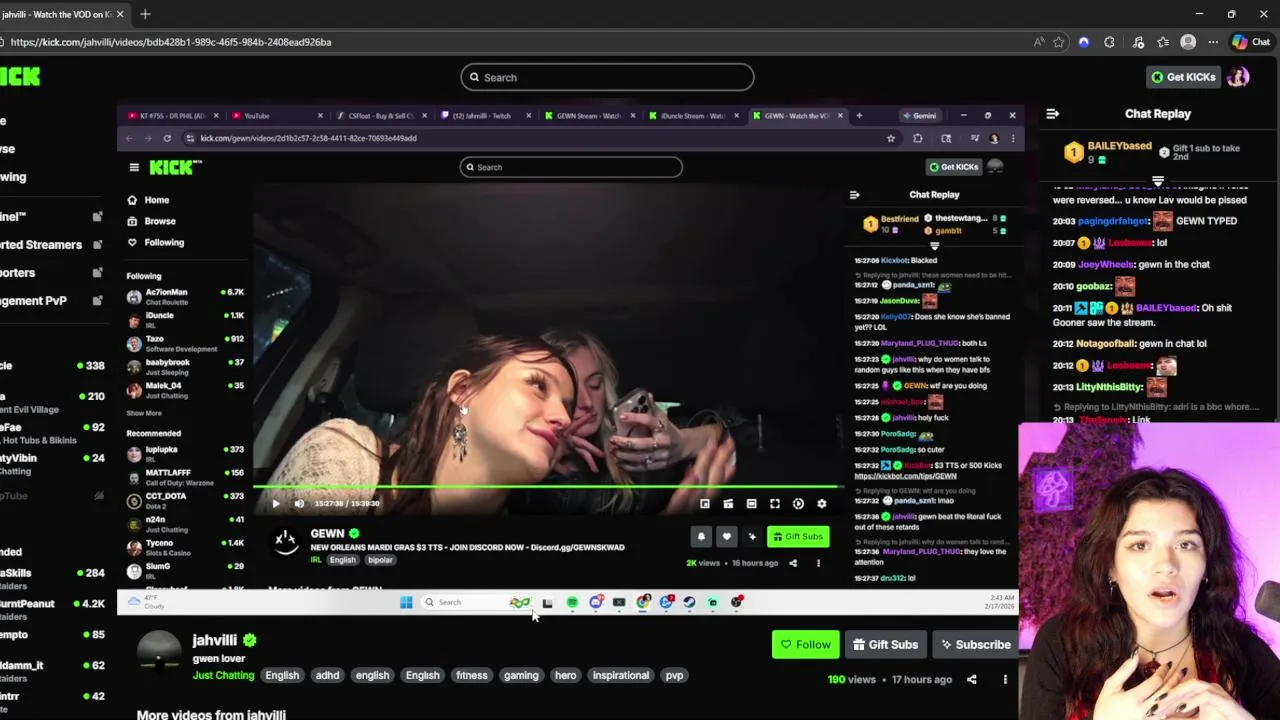This screenshot has width=1280, height=720.
Task: Select the gaming tag under jahvilli
Action: click(521, 675)
